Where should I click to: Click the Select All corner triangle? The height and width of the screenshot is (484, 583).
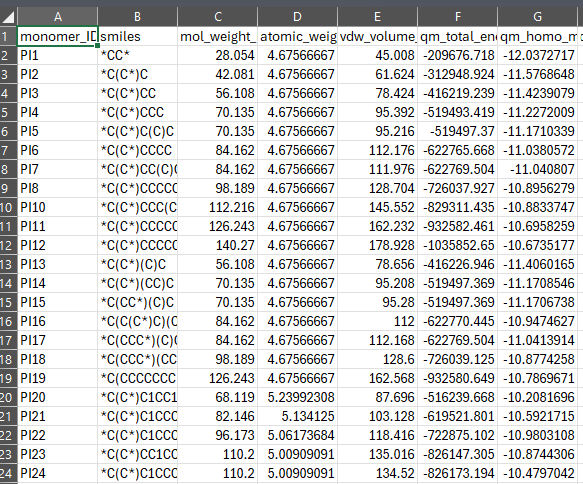(x=8, y=17)
